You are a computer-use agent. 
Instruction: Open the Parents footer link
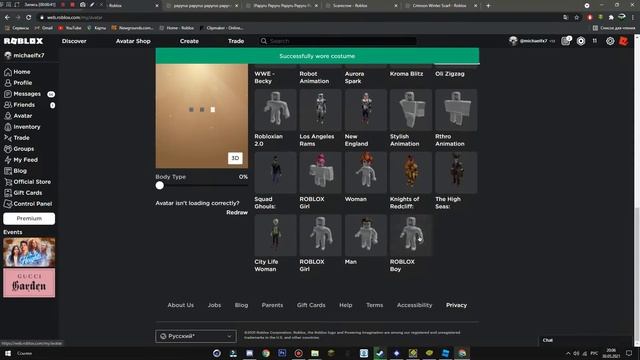(272, 305)
